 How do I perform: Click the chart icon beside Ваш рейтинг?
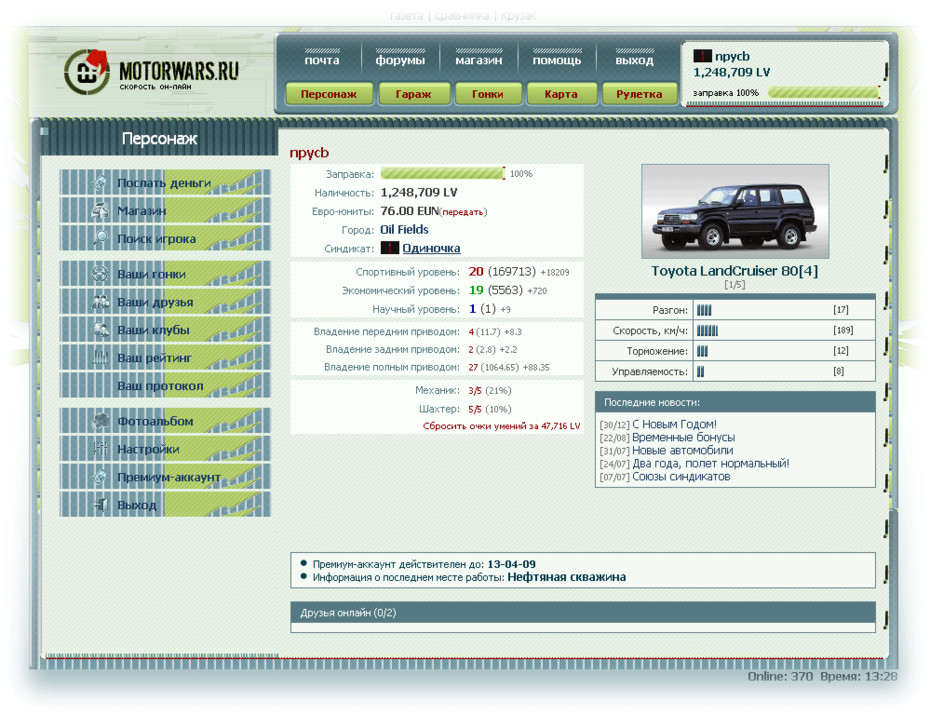(100, 358)
